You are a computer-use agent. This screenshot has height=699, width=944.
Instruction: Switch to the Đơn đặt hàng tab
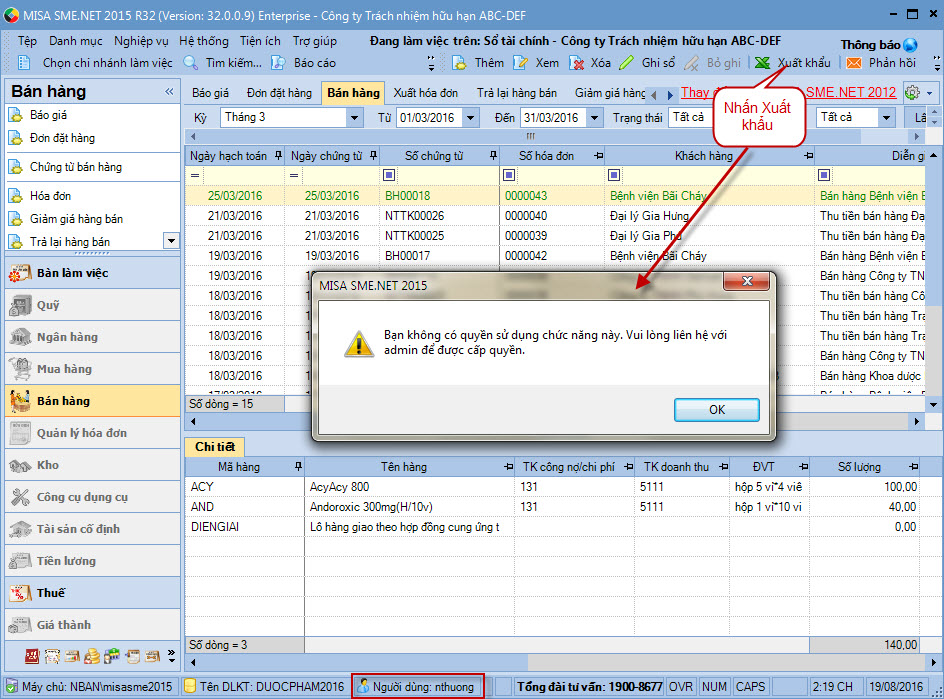tap(279, 93)
